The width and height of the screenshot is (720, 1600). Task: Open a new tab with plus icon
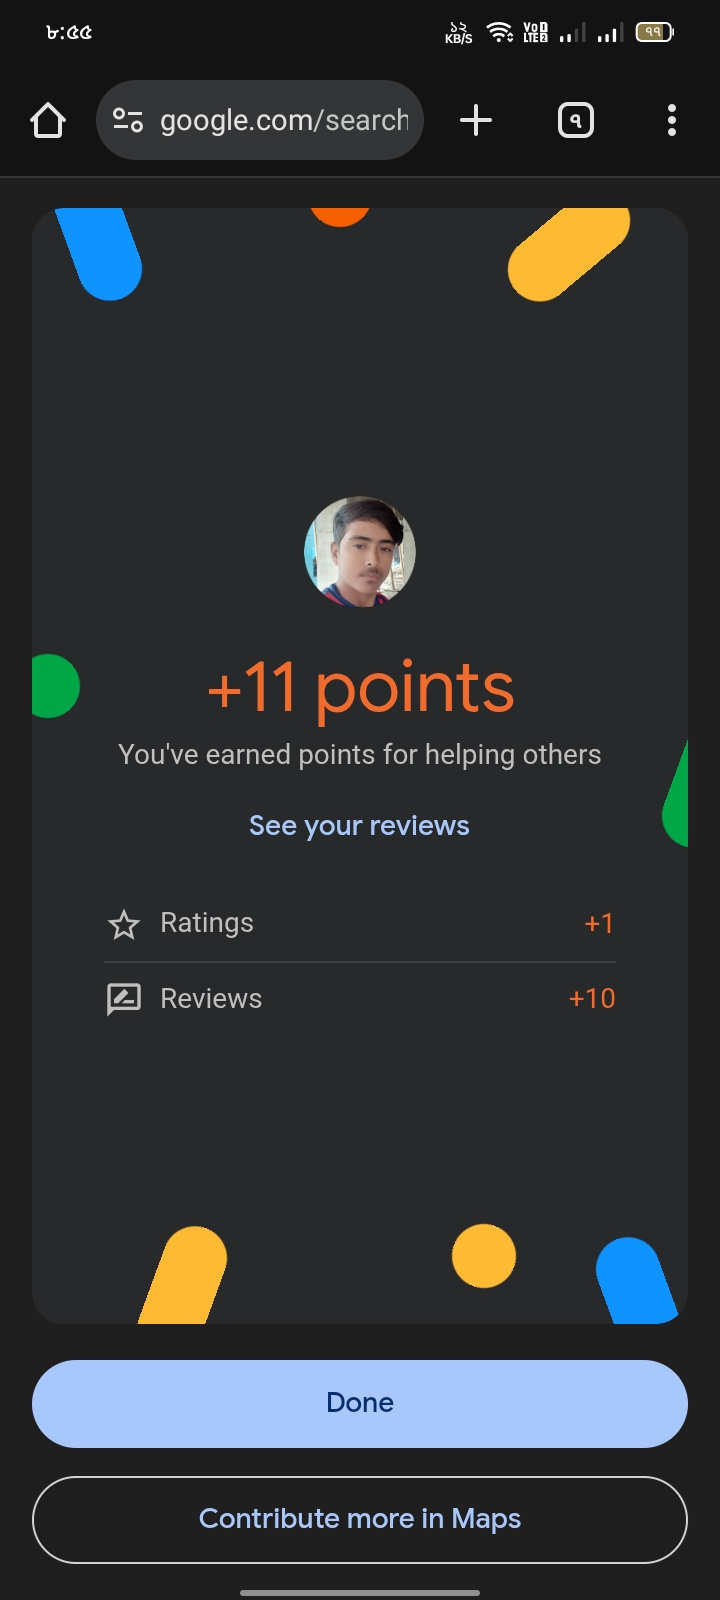(476, 121)
